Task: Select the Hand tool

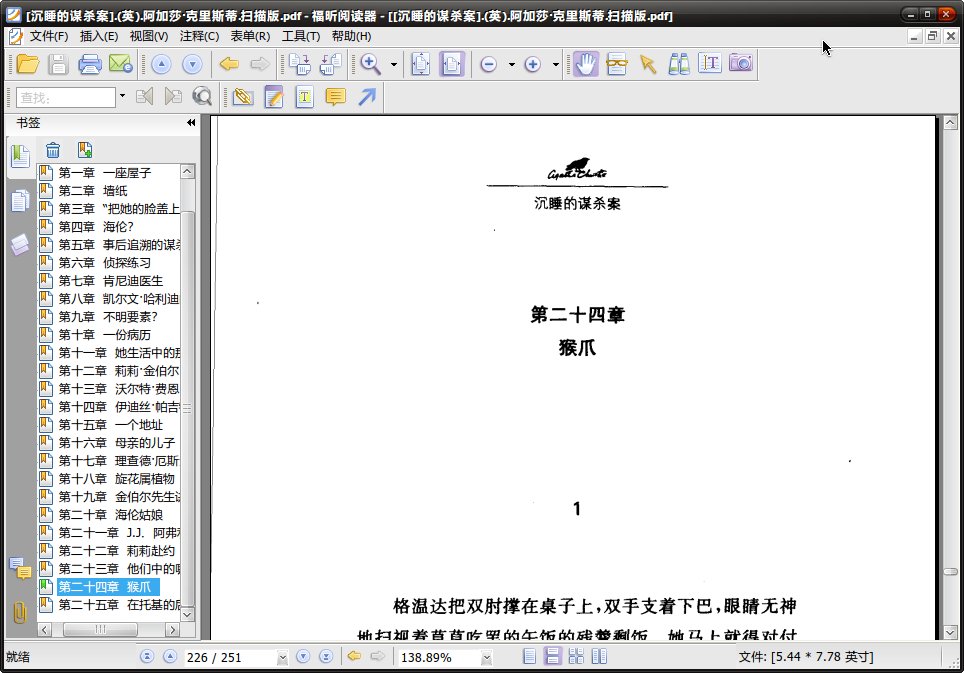Action: coord(586,64)
